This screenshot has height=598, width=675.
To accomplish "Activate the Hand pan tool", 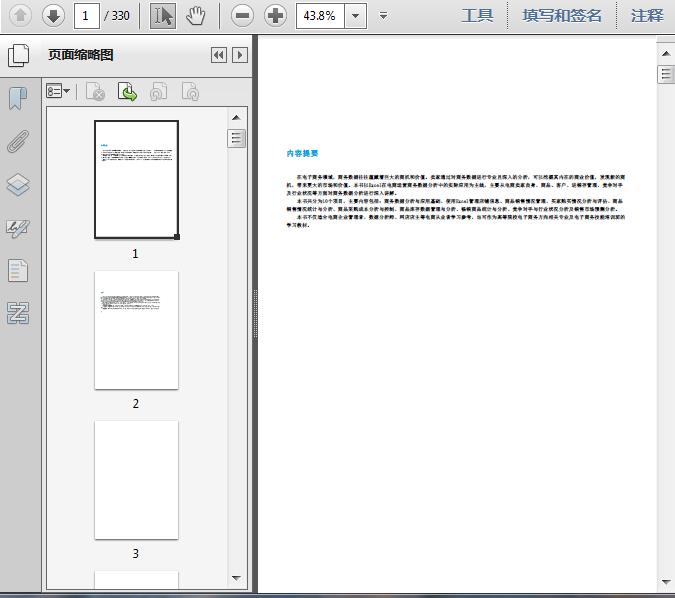I will [x=196, y=16].
